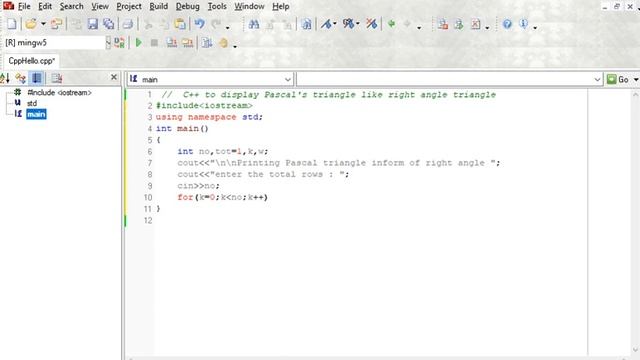The image size is (640, 360).
Task: Open find with the binoculars icon
Action: coord(254,24)
